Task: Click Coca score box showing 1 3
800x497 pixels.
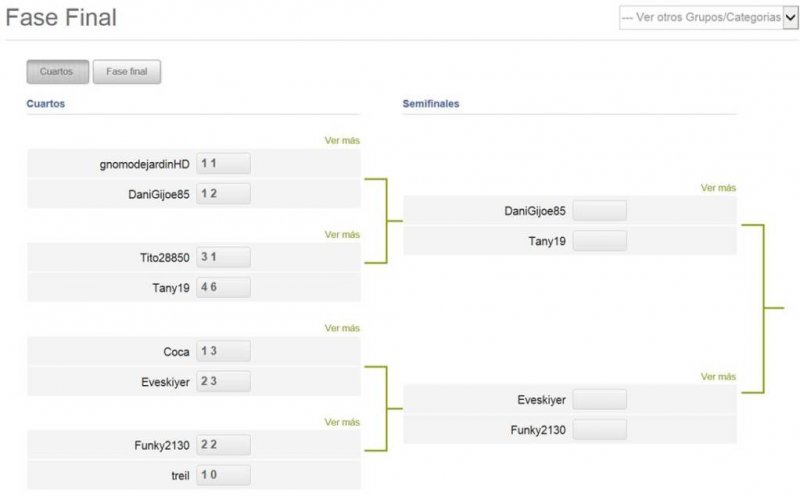Action: click(223, 351)
